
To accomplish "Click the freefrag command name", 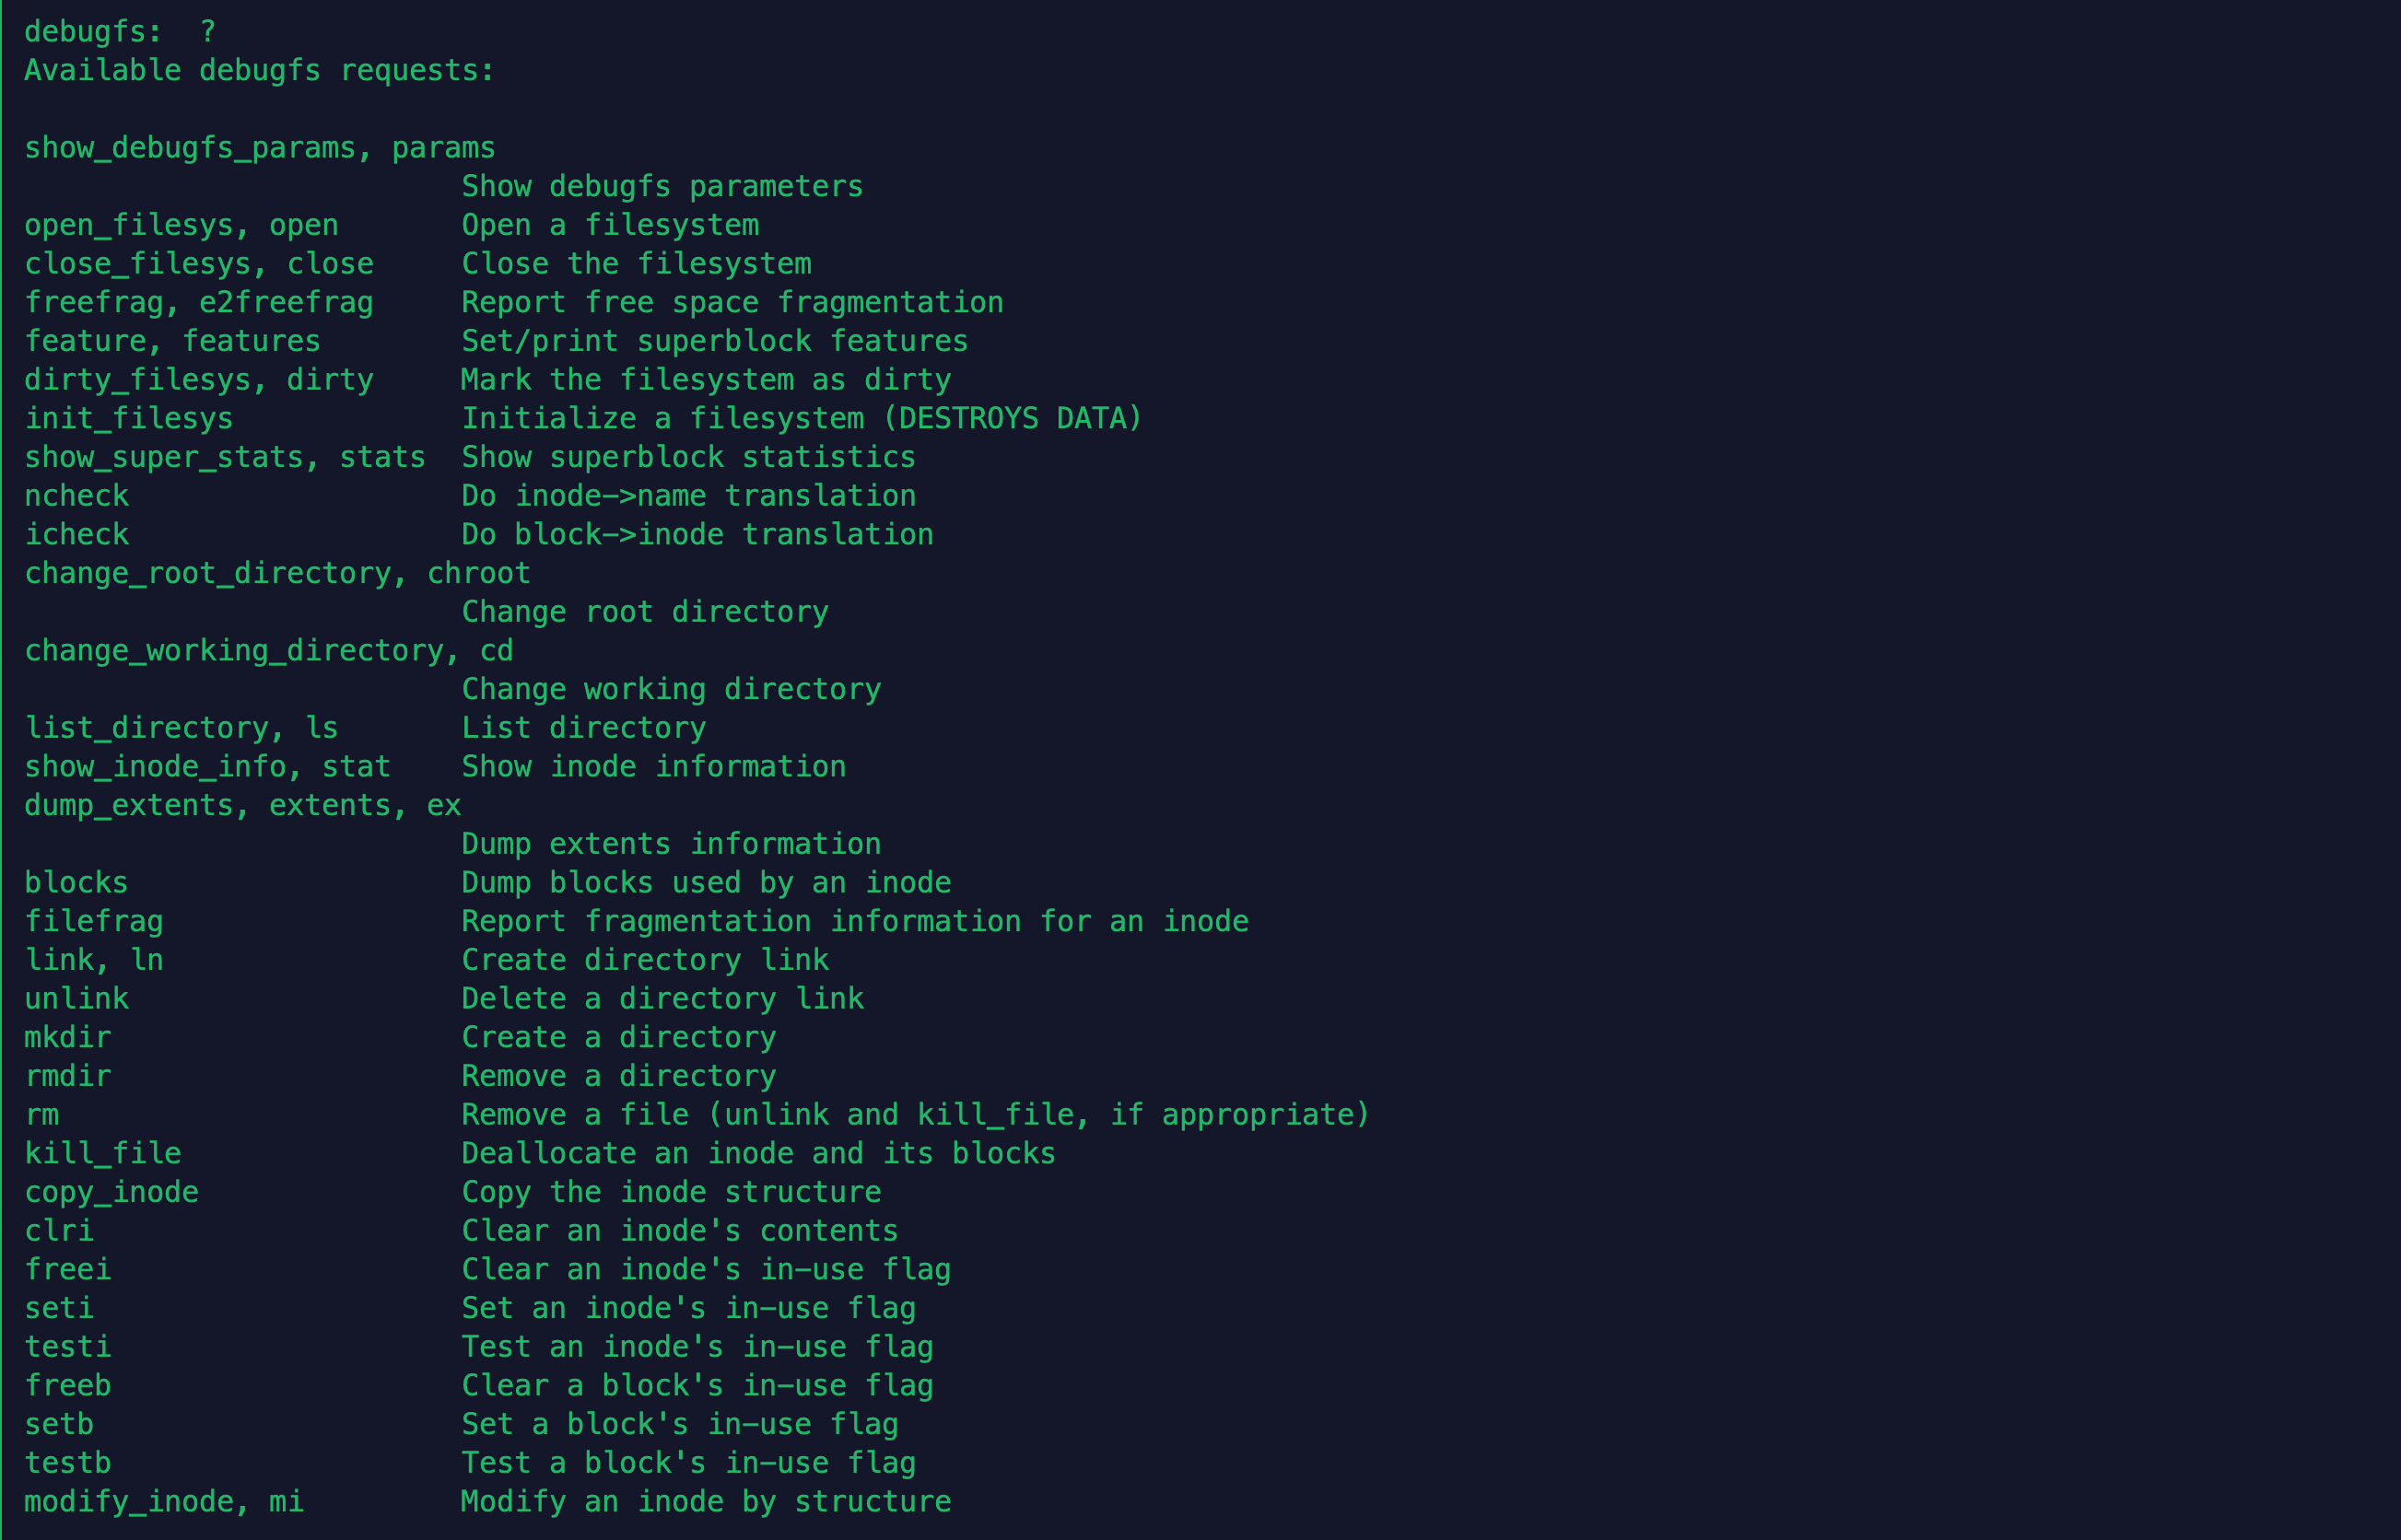I will tap(92, 302).
